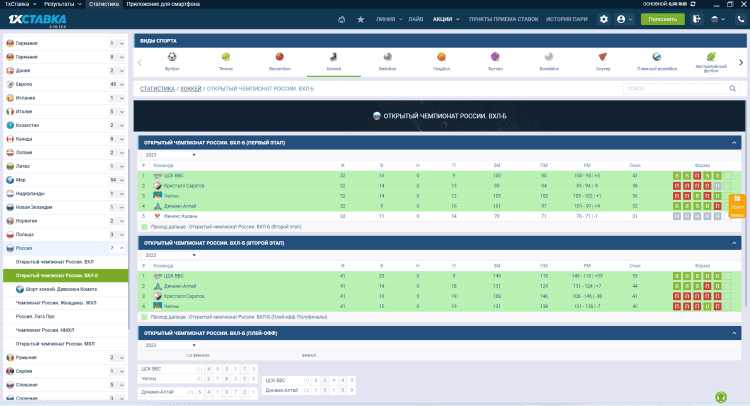This screenshot has height=406, width=750.
Task: Collapse the ВХЛ-Б (Второй этап) section
Action: pyautogui.click(x=735, y=243)
